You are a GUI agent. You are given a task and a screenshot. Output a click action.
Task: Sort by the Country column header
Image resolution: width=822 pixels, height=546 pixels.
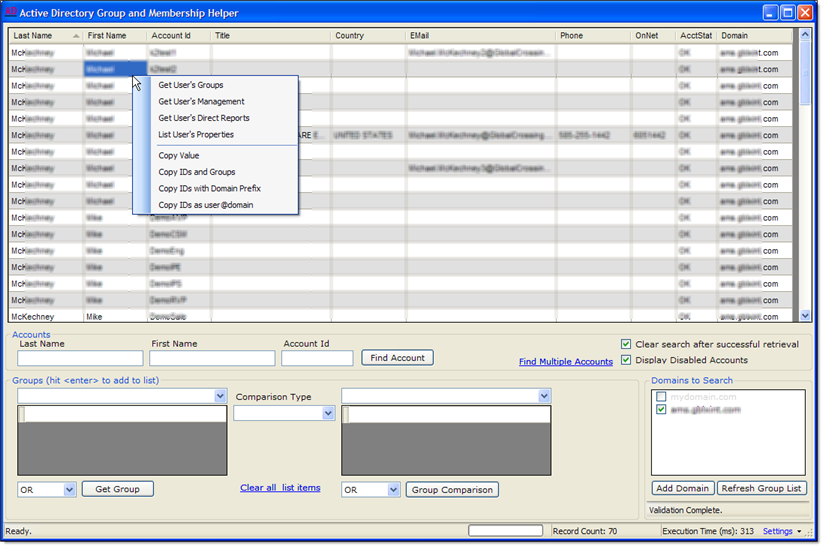(x=369, y=36)
